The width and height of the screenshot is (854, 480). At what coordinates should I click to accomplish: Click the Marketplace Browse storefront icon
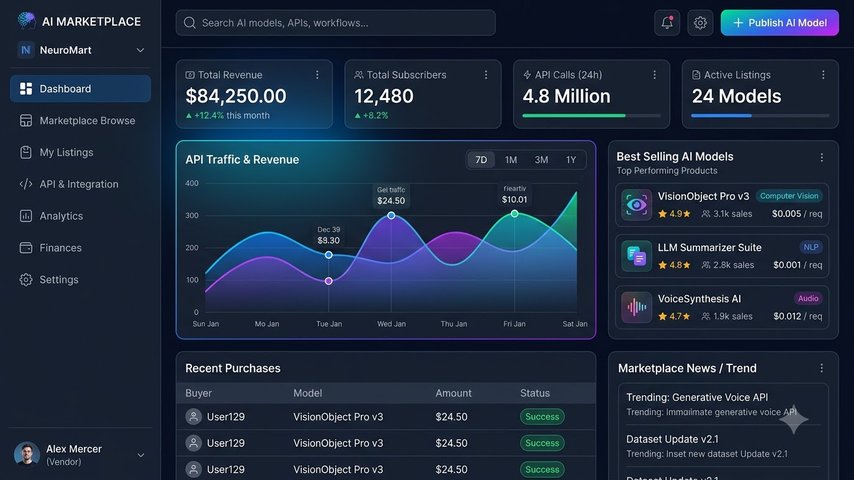click(26, 120)
